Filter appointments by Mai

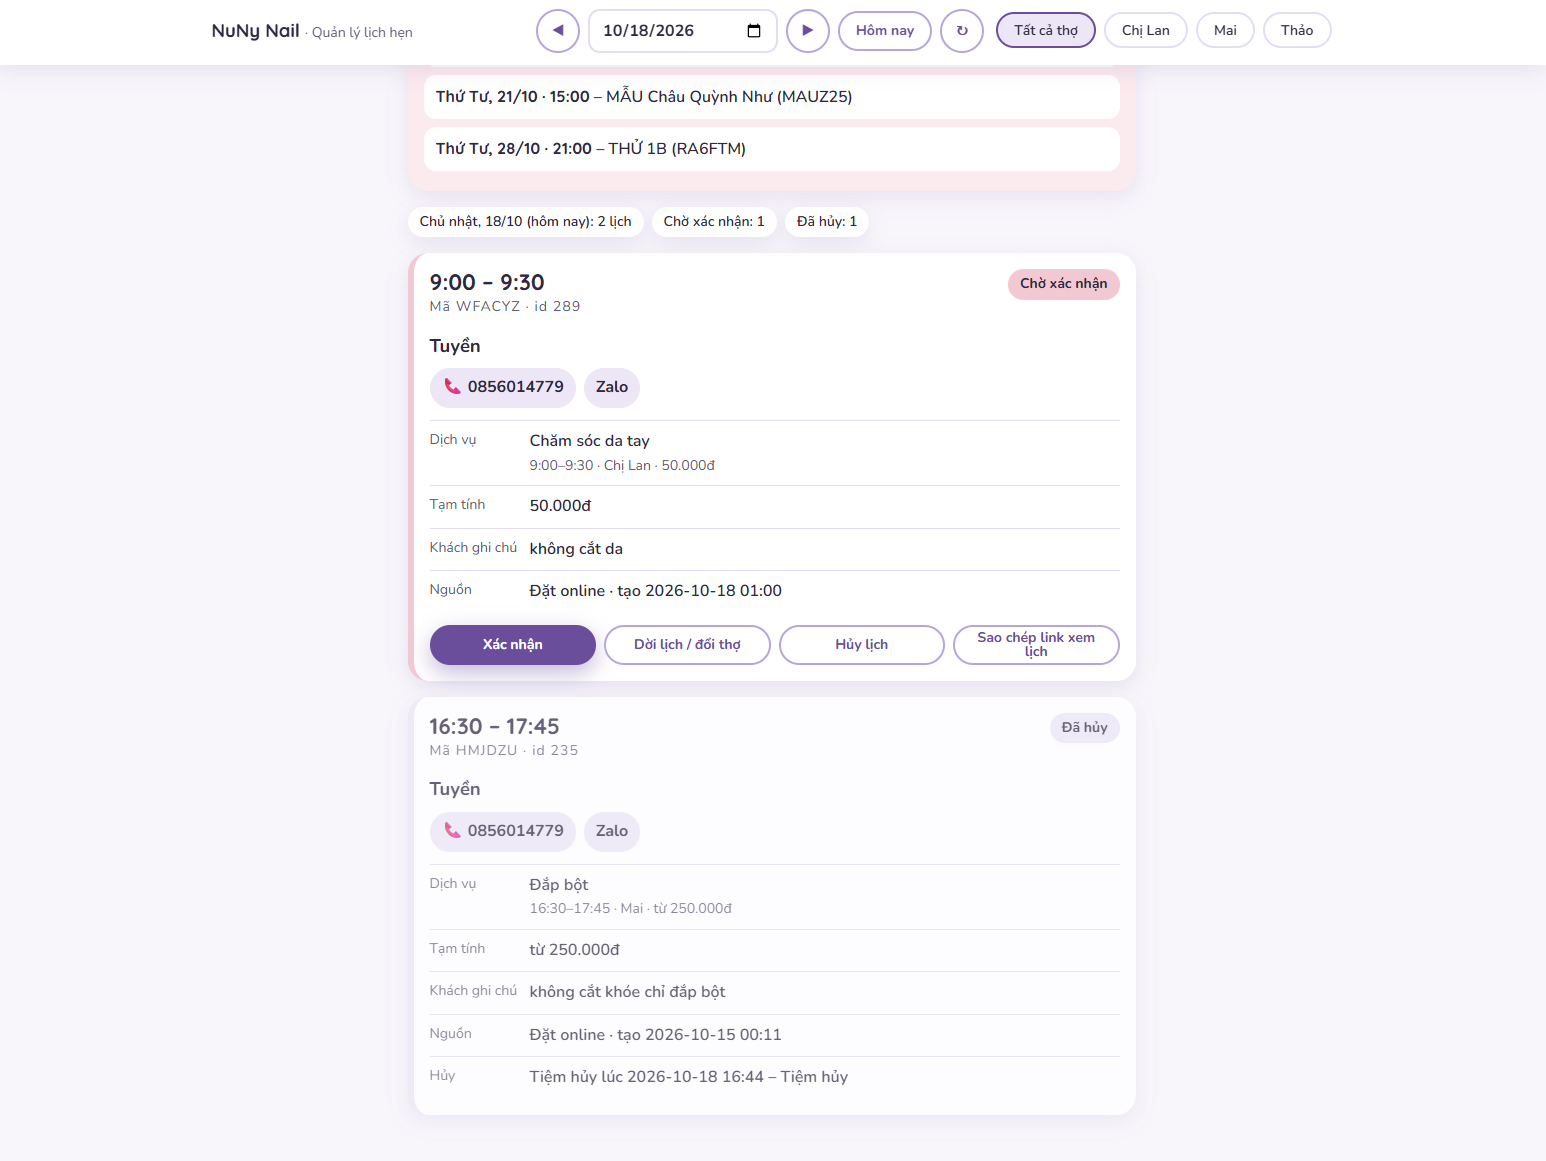click(x=1225, y=30)
